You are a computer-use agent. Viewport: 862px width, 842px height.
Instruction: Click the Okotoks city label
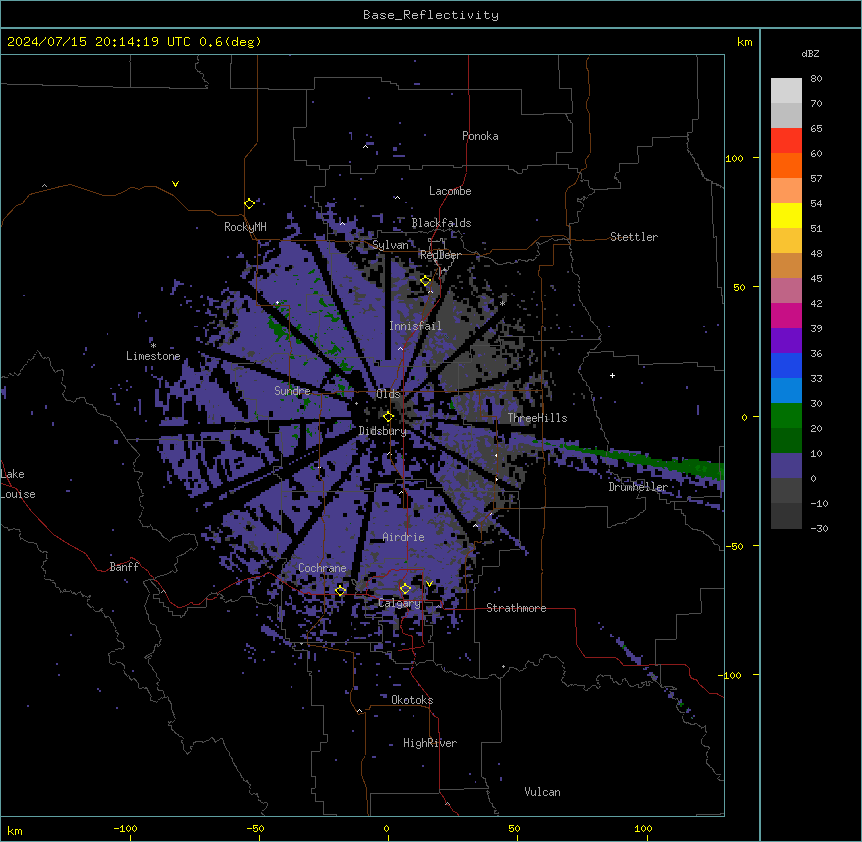point(412,700)
